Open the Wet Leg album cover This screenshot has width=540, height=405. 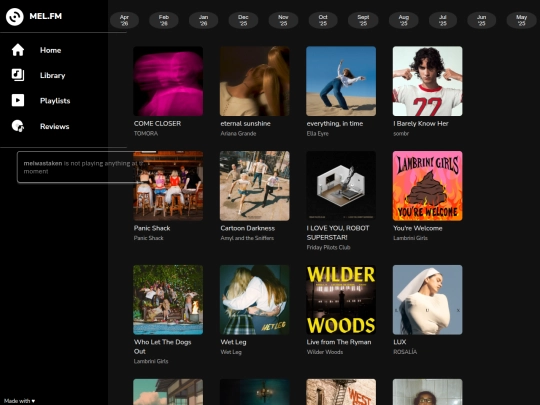click(x=255, y=300)
